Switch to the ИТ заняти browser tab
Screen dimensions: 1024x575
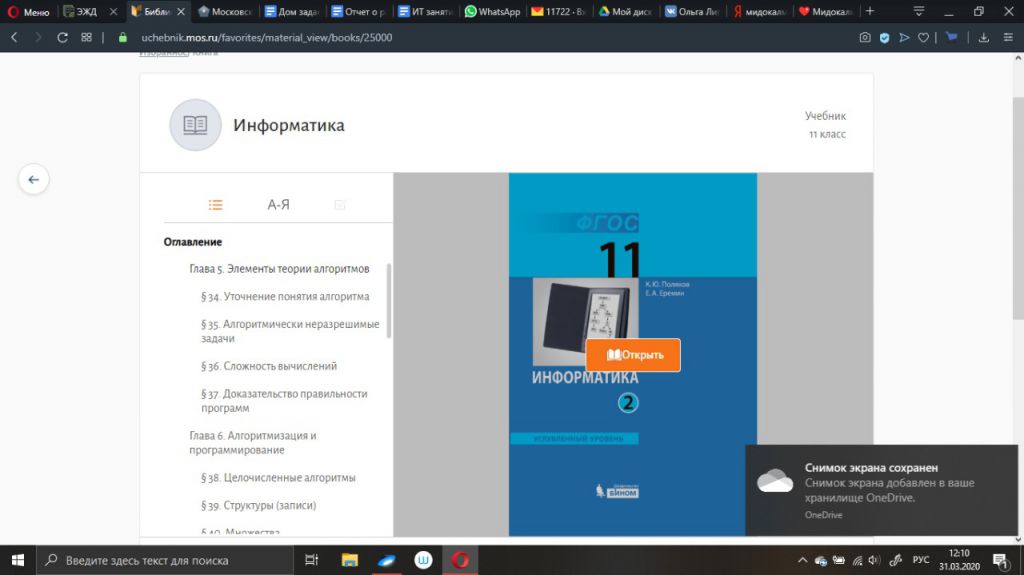click(x=424, y=12)
